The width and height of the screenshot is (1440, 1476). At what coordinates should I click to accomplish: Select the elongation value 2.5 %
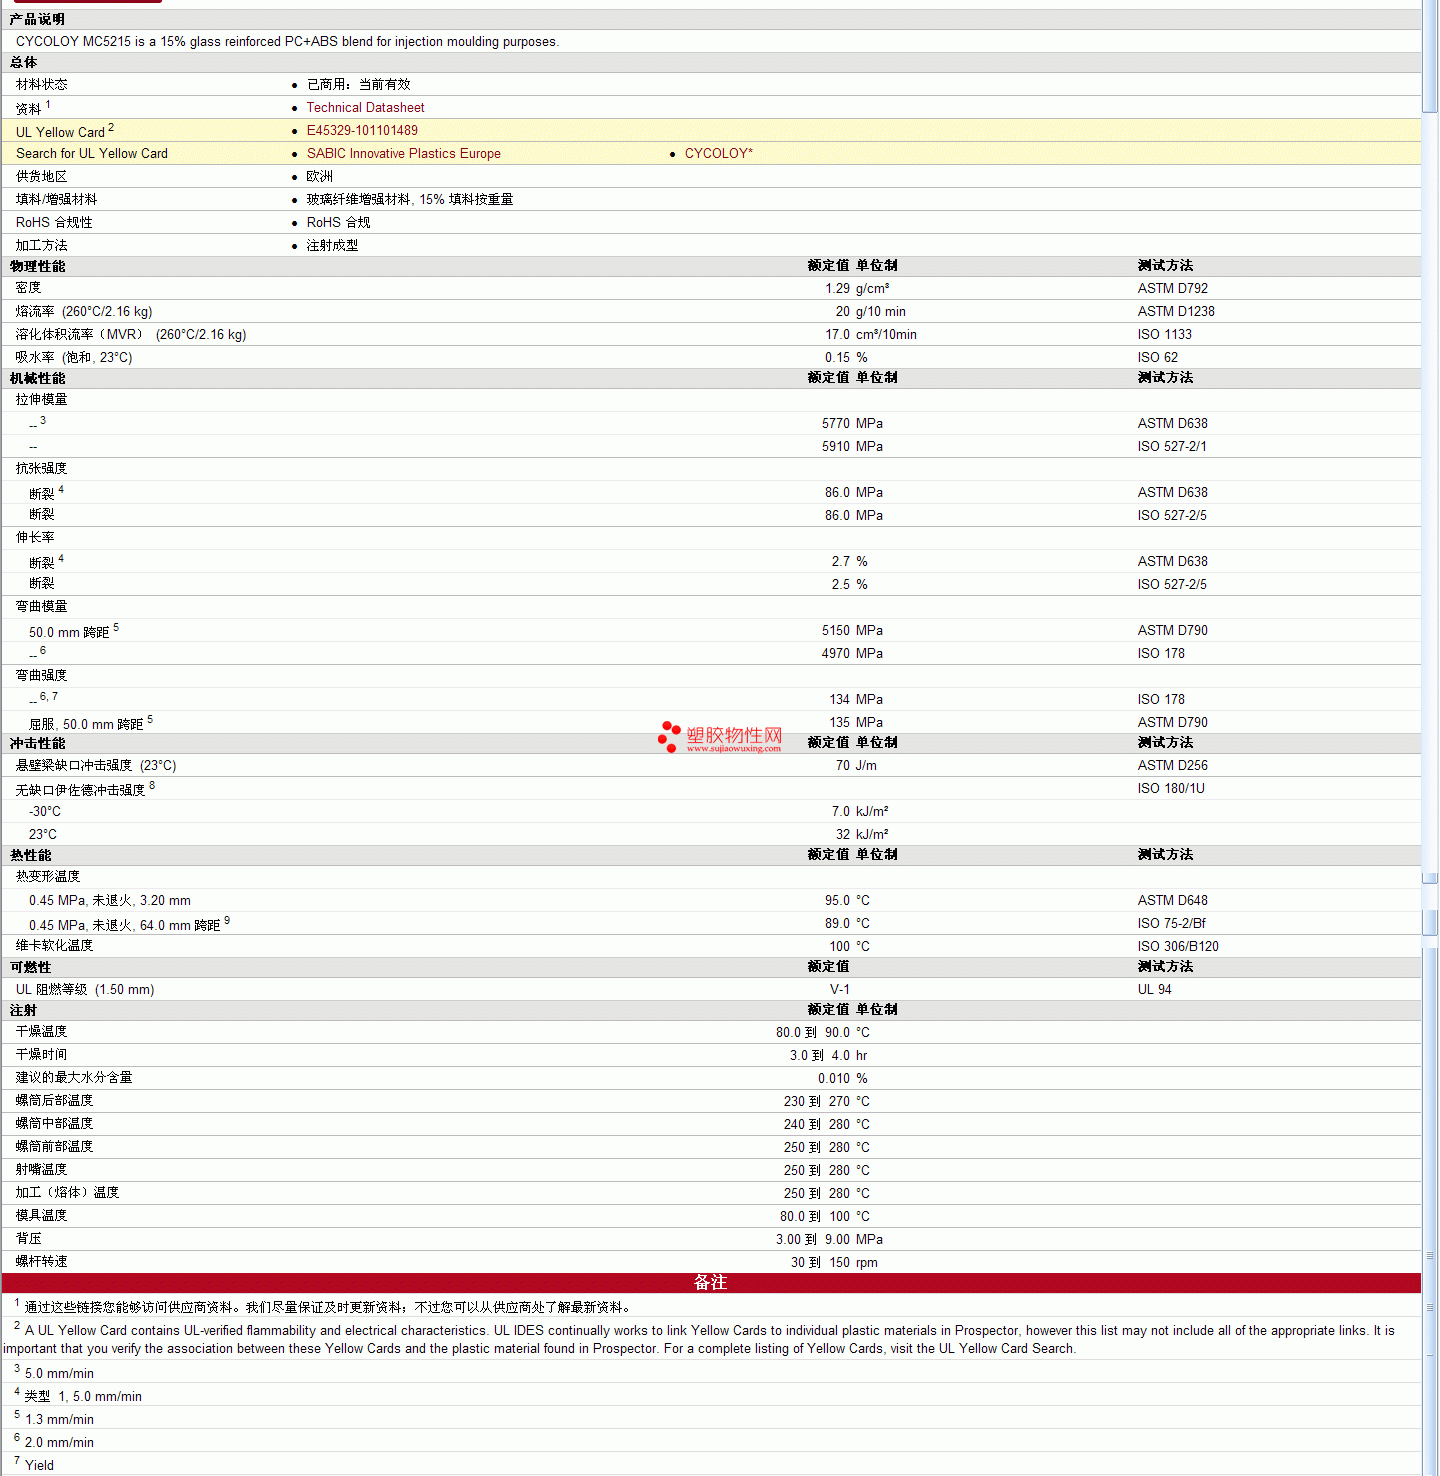tap(849, 585)
